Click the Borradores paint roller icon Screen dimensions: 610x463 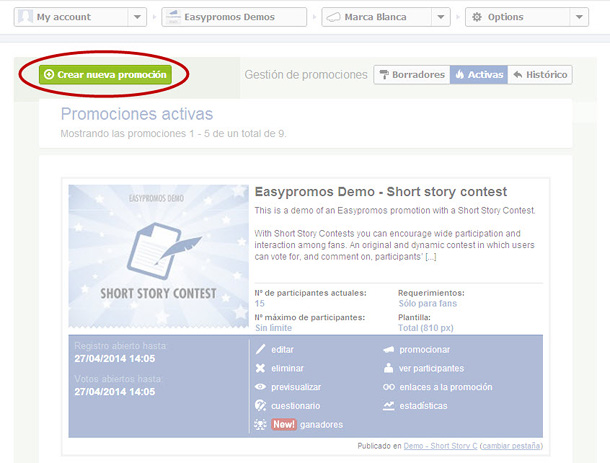point(384,75)
